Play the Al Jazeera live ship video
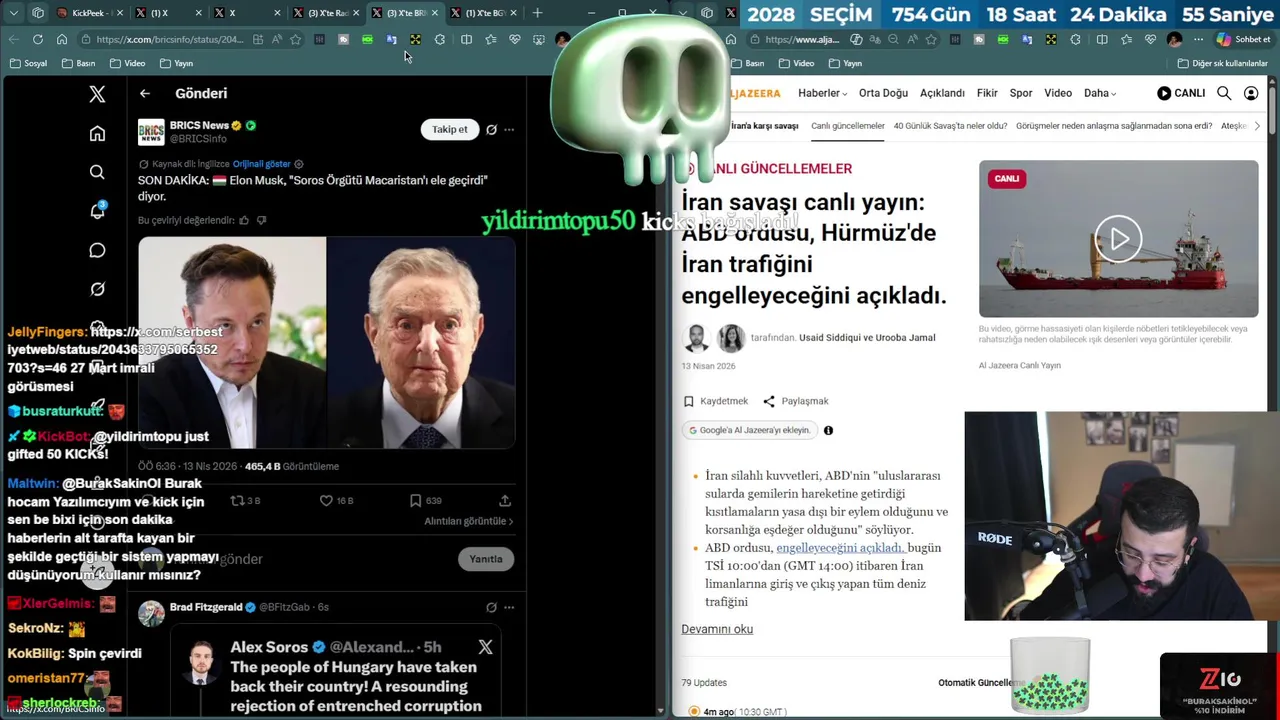 (1118, 239)
